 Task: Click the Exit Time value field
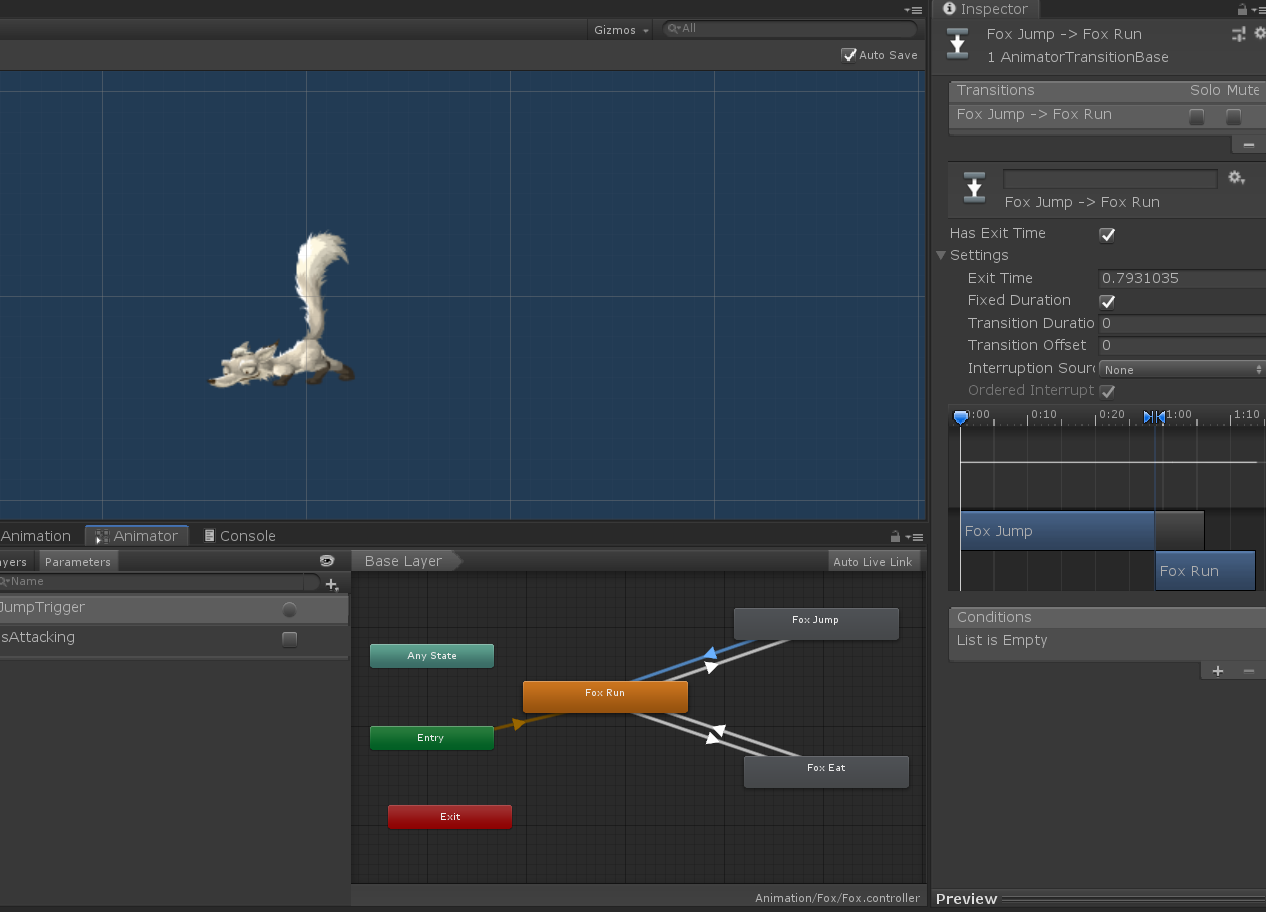click(x=1183, y=278)
